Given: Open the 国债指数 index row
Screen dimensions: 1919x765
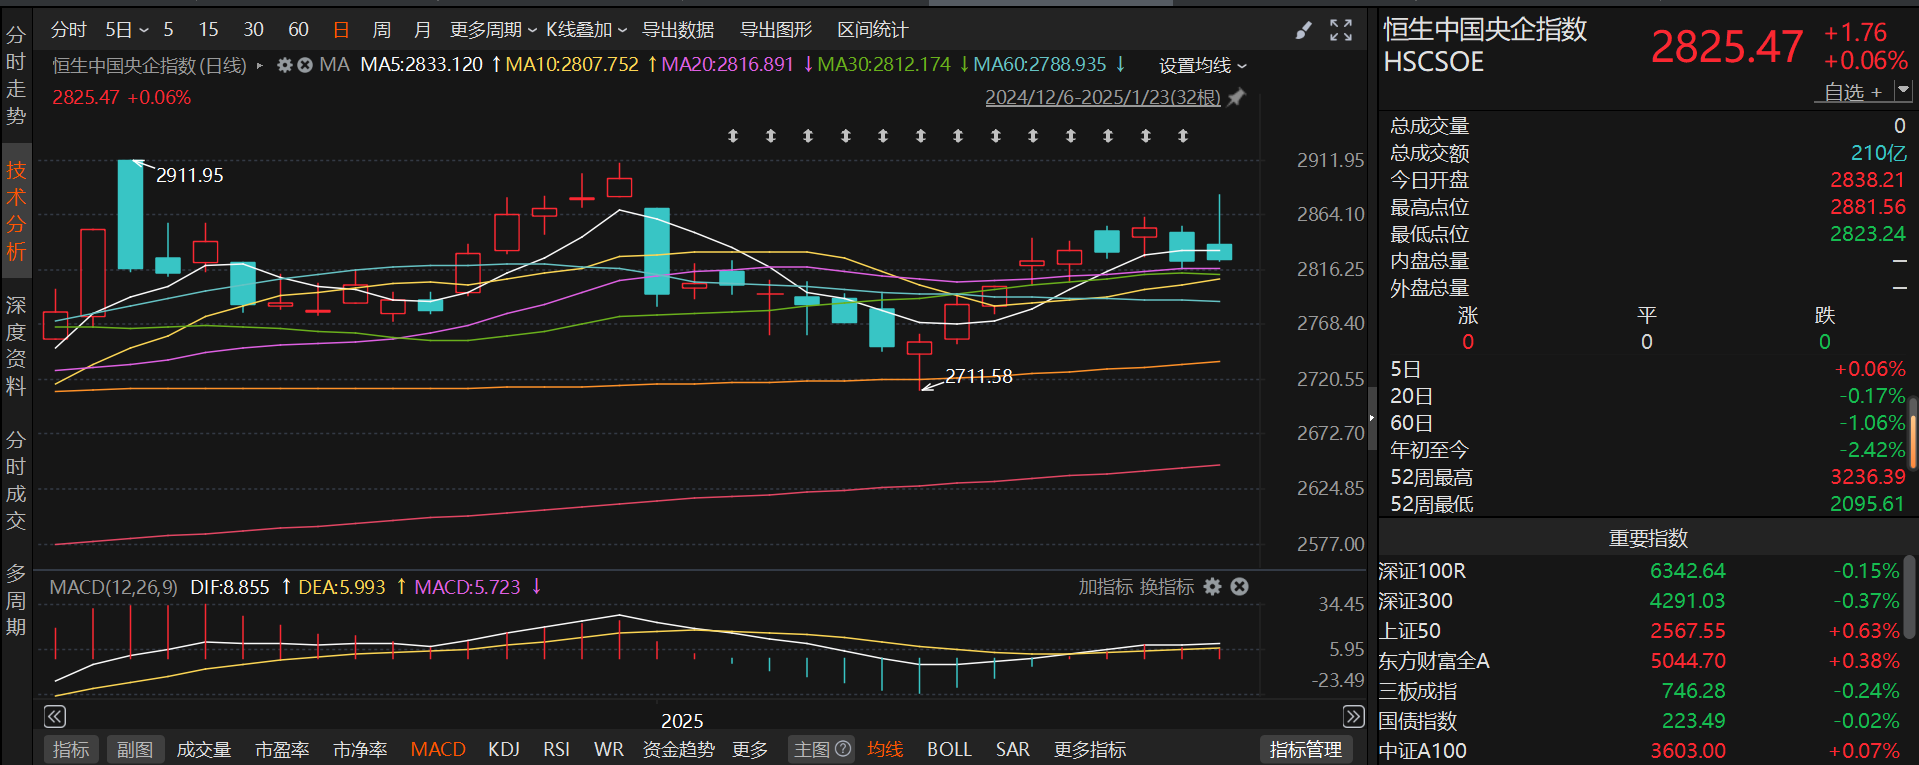Looking at the screenshot, I should [1640, 721].
